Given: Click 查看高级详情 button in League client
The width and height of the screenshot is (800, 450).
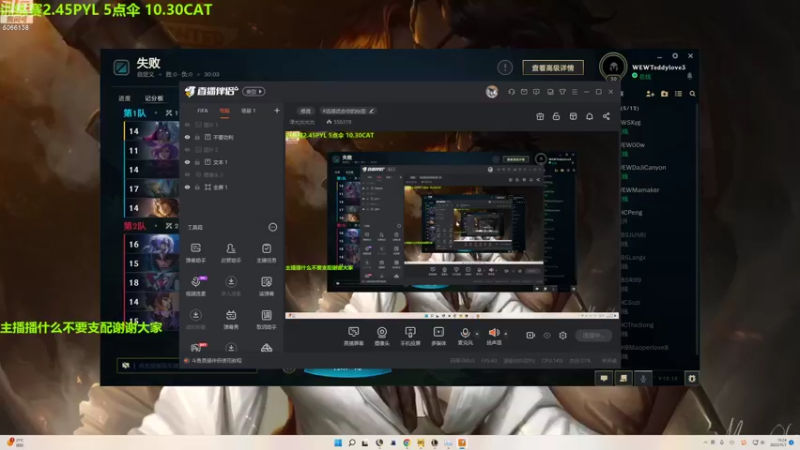Looking at the screenshot, I should point(553,67).
